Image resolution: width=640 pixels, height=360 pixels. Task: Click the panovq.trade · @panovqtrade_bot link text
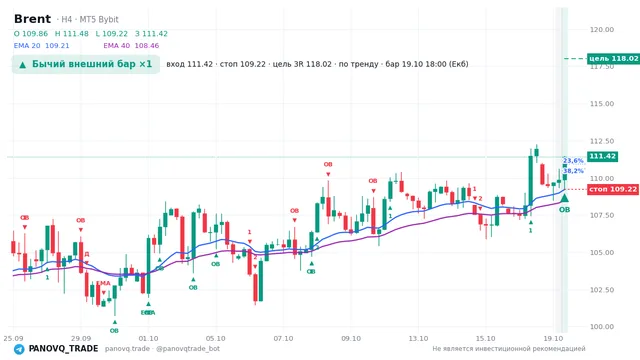click(162, 349)
